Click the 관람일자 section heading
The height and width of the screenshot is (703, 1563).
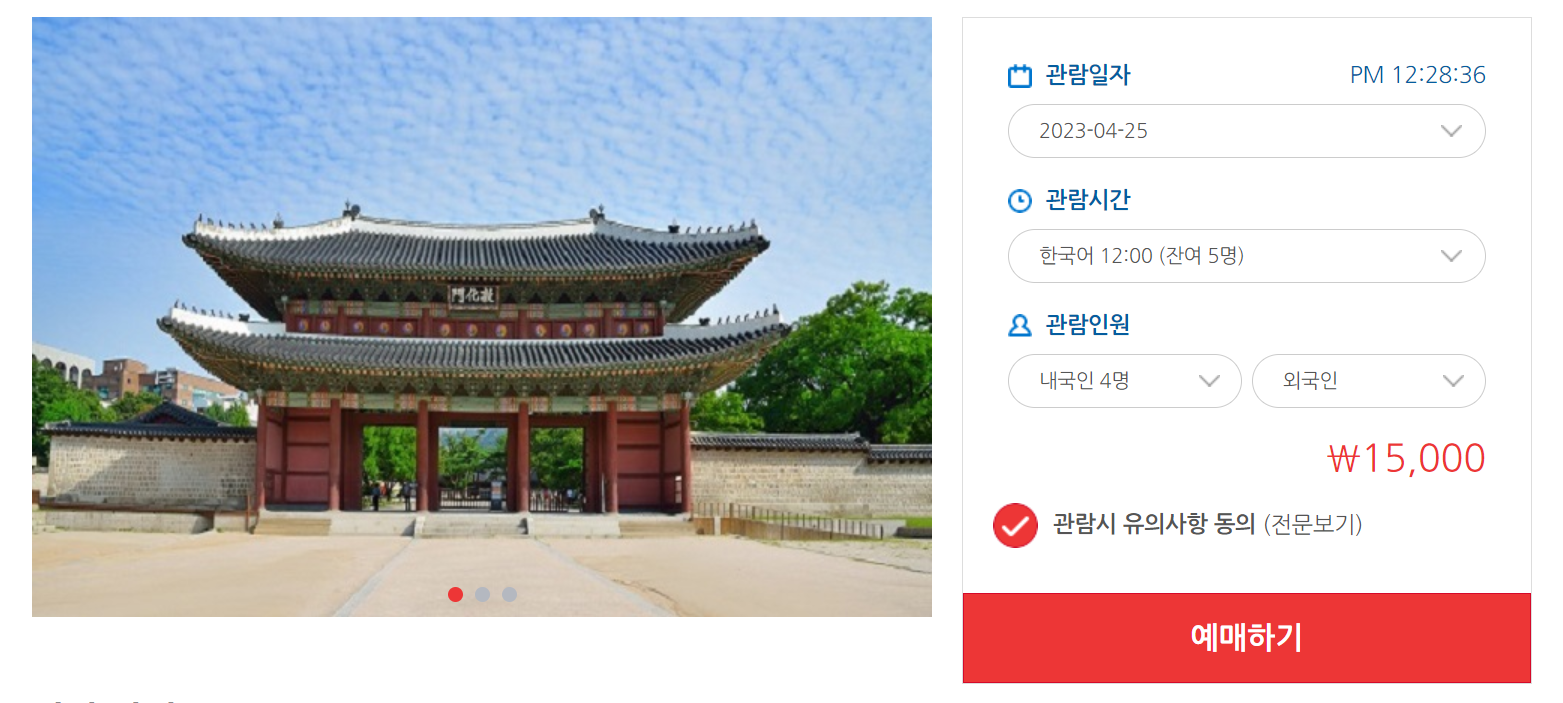click(1088, 75)
